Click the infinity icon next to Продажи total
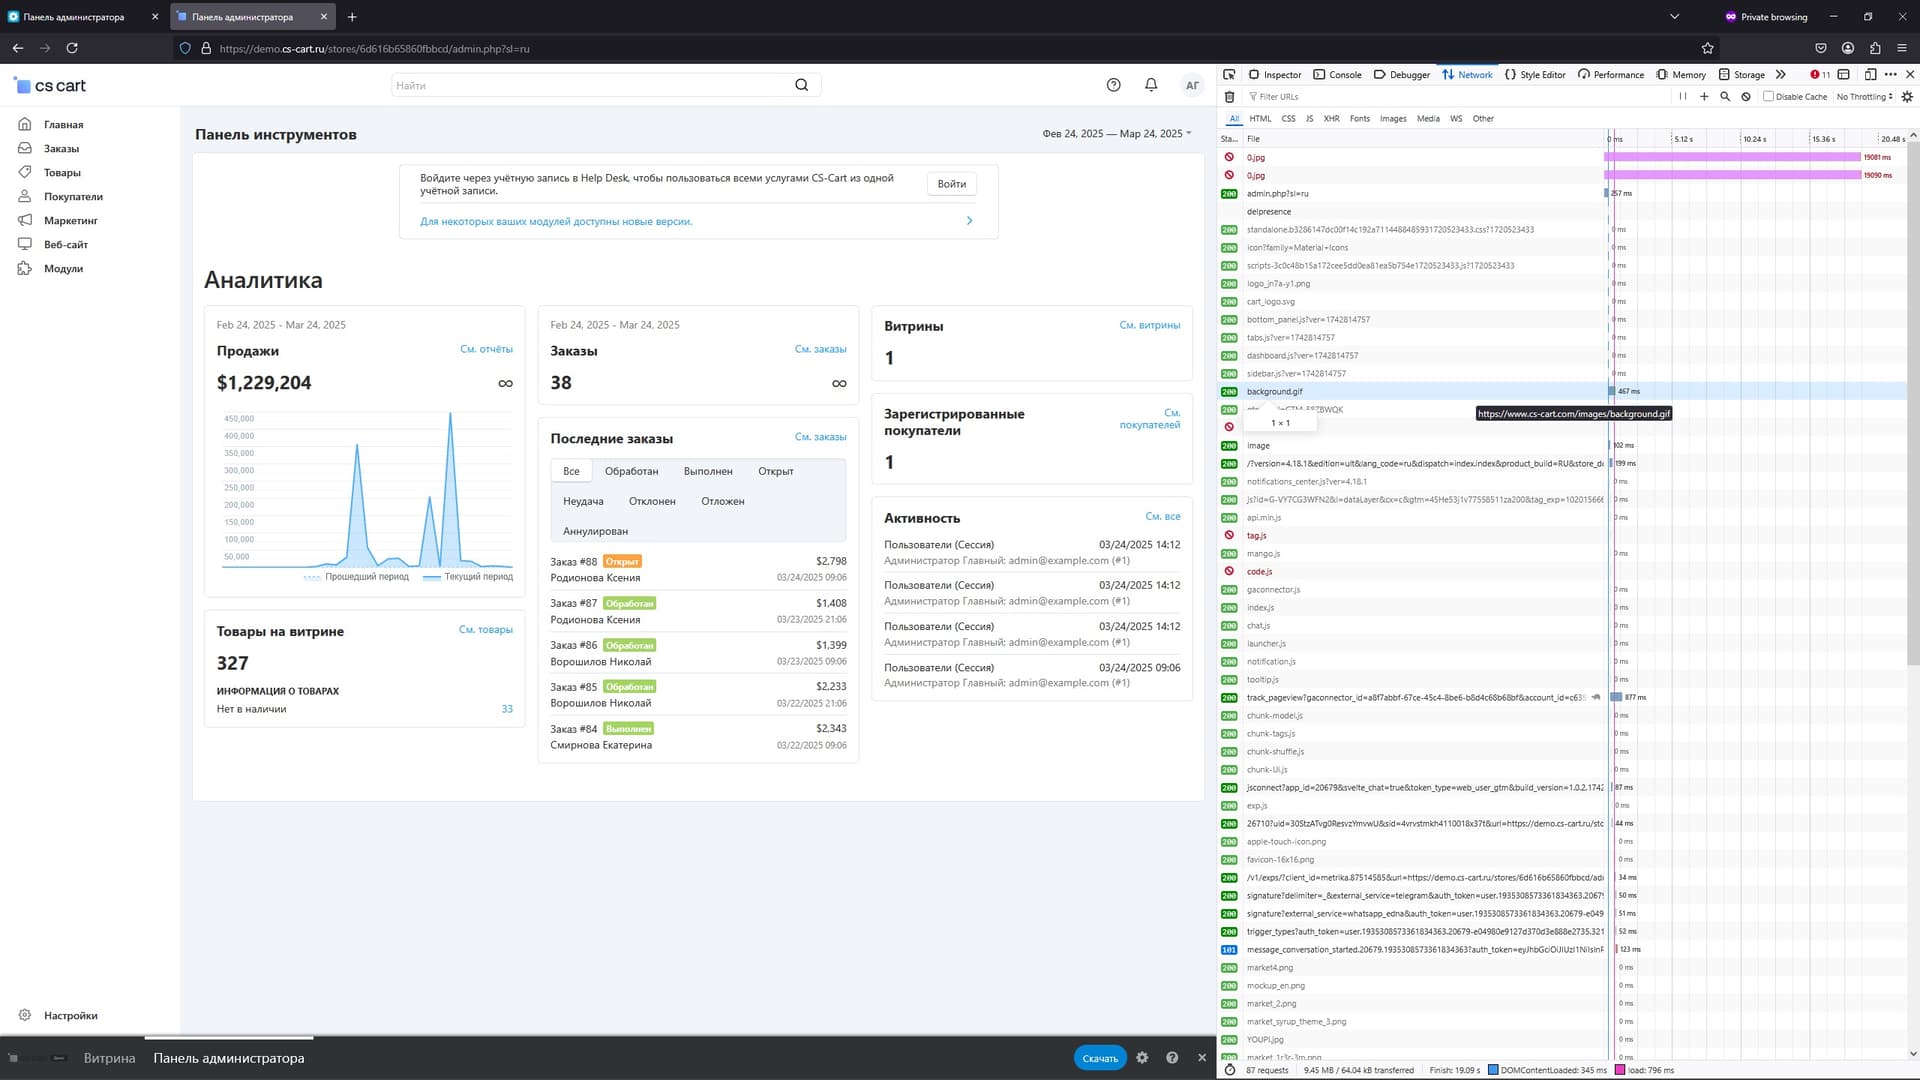Image resolution: width=1920 pixels, height=1080 pixels. 506,384
